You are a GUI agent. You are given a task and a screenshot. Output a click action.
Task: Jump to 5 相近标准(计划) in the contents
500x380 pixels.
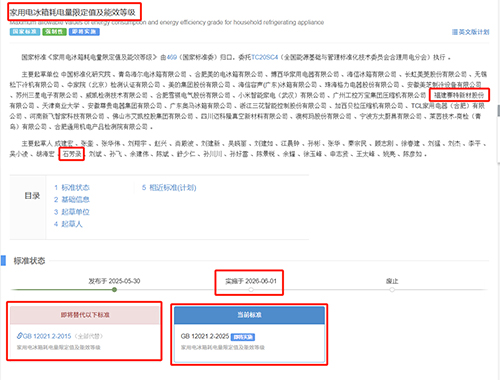(169, 188)
